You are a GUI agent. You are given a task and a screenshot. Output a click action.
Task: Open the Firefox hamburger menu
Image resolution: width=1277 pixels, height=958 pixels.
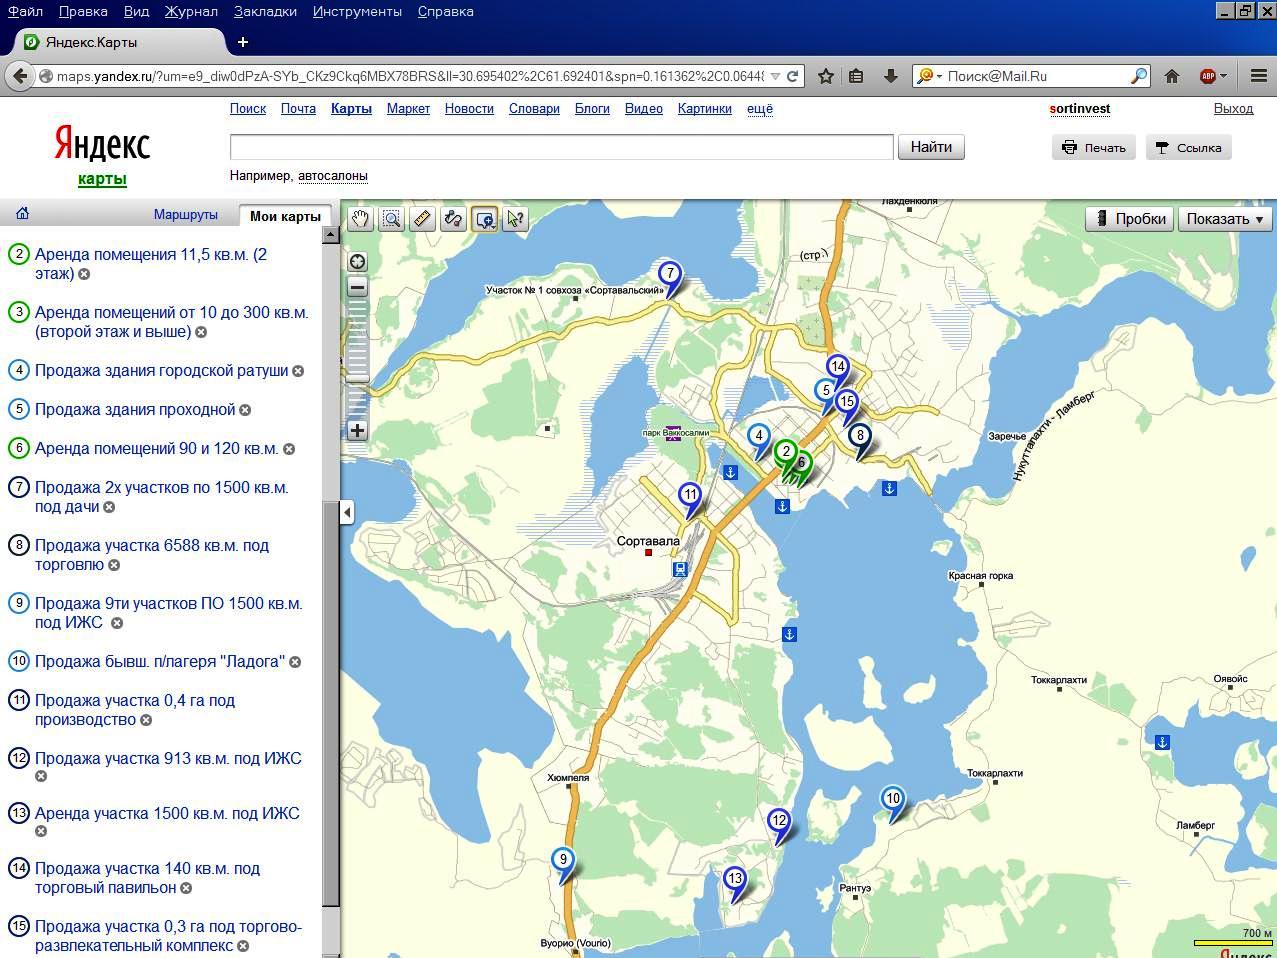1258,76
